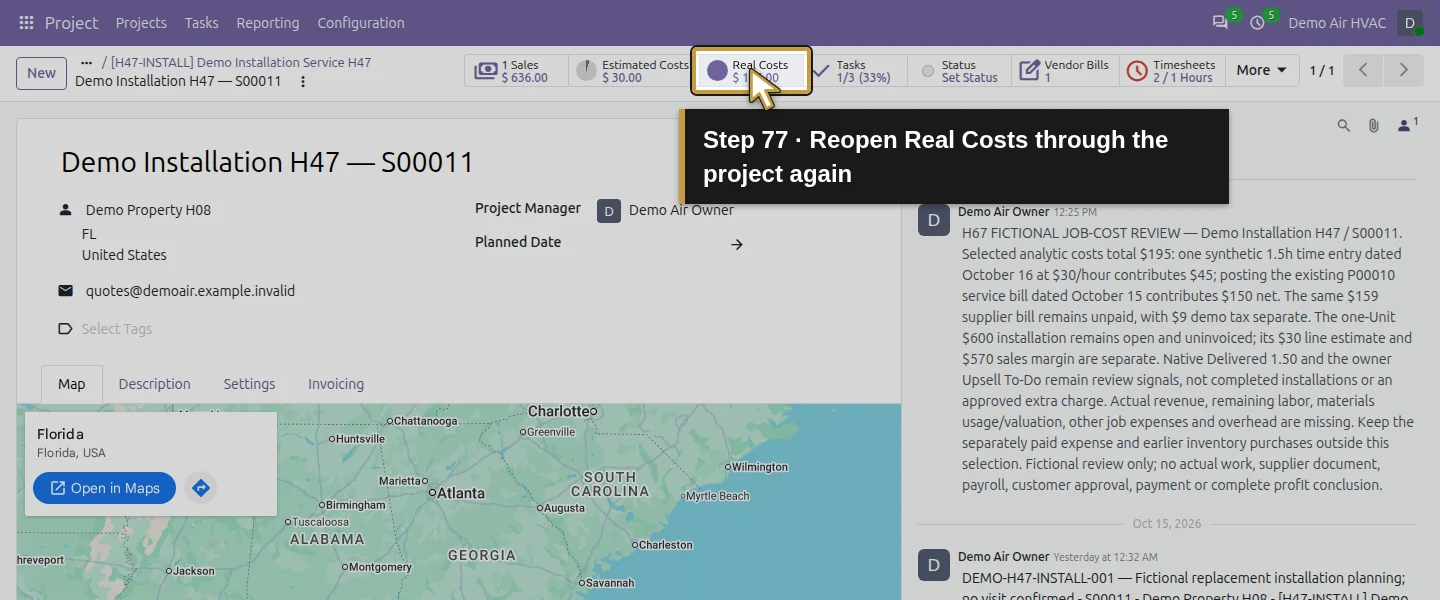
Task: Search chatter messages
Action: coord(1344,125)
